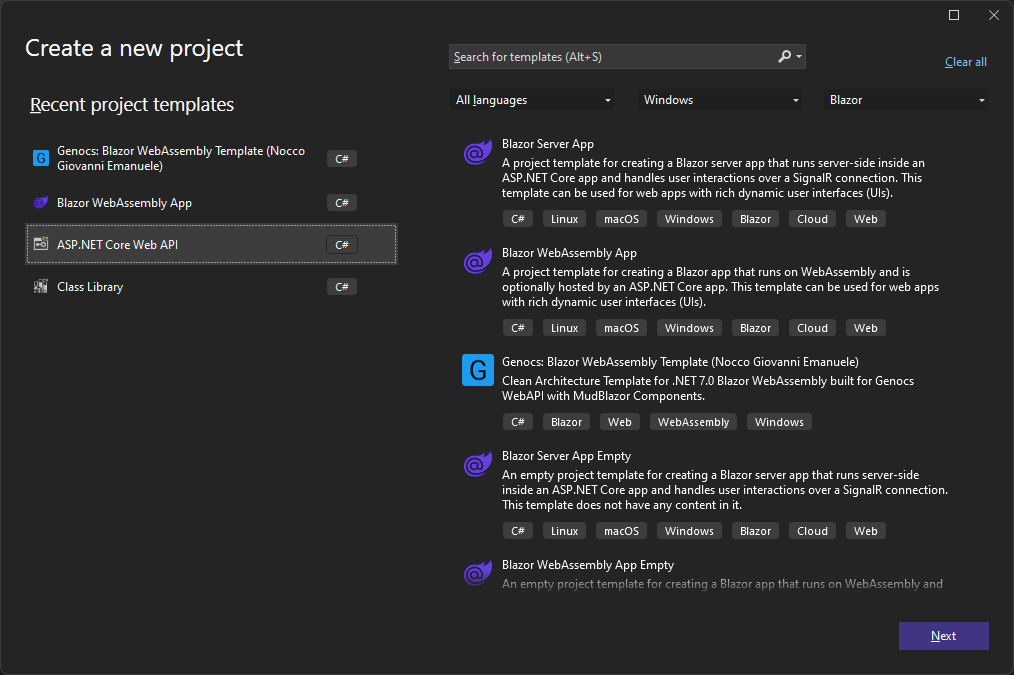
Task: Click the Blazor Server App Empty icon
Action: pos(476,465)
